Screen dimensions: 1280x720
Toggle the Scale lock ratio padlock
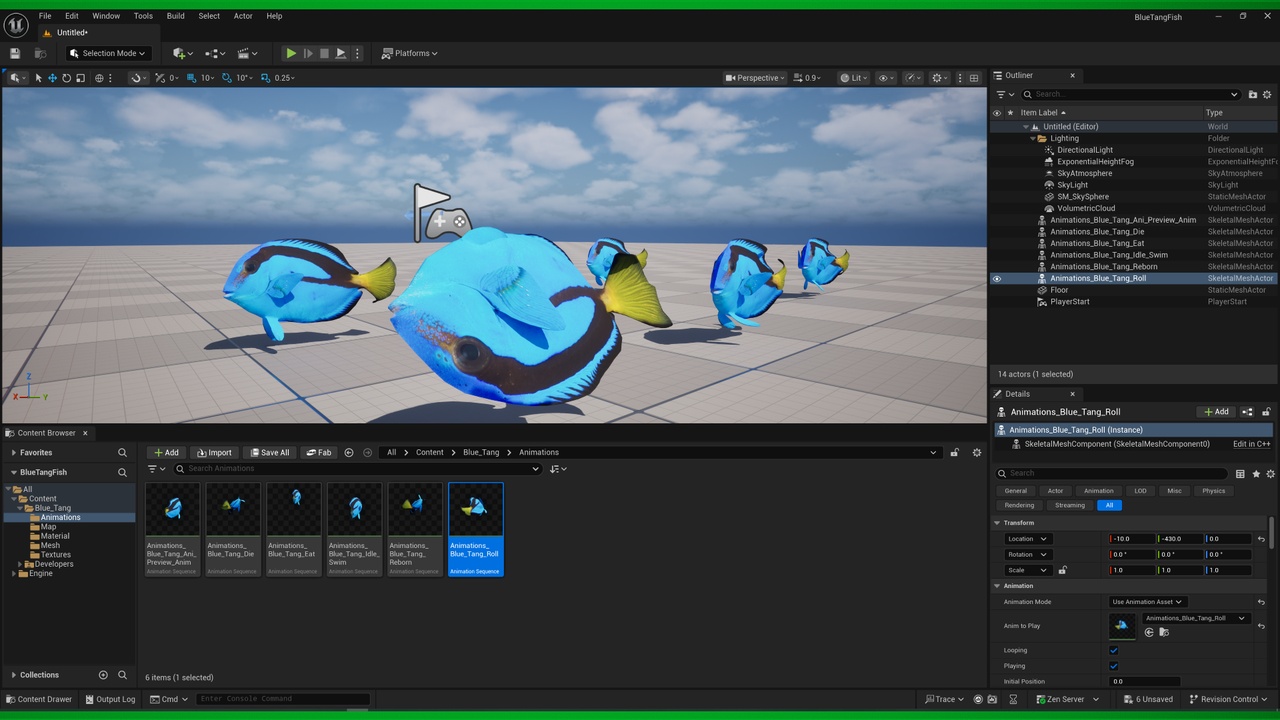click(1062, 570)
